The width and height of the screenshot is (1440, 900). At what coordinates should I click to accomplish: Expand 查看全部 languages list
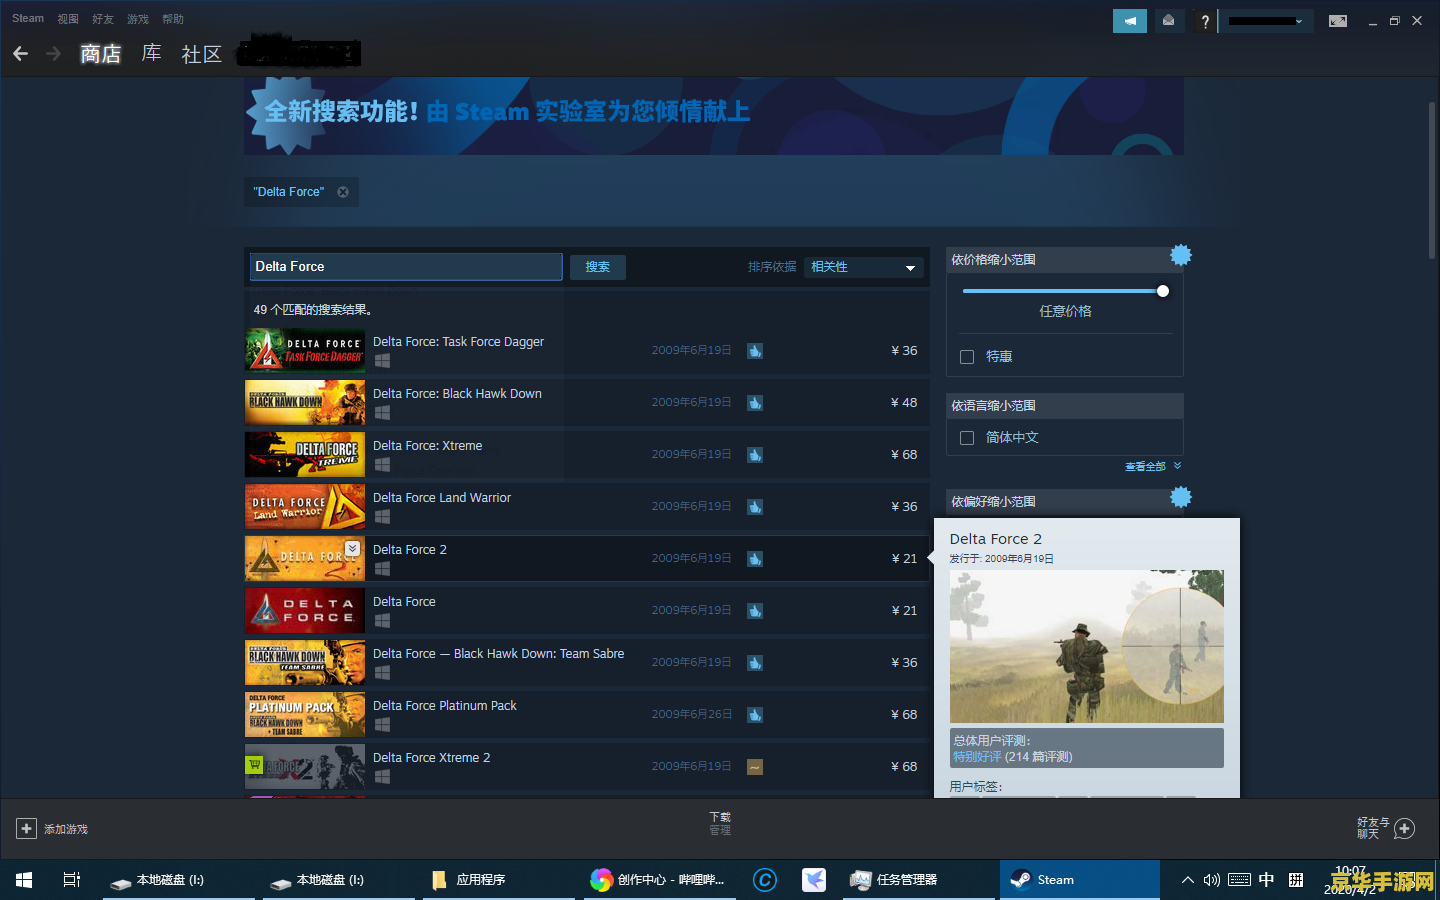(x=1153, y=467)
